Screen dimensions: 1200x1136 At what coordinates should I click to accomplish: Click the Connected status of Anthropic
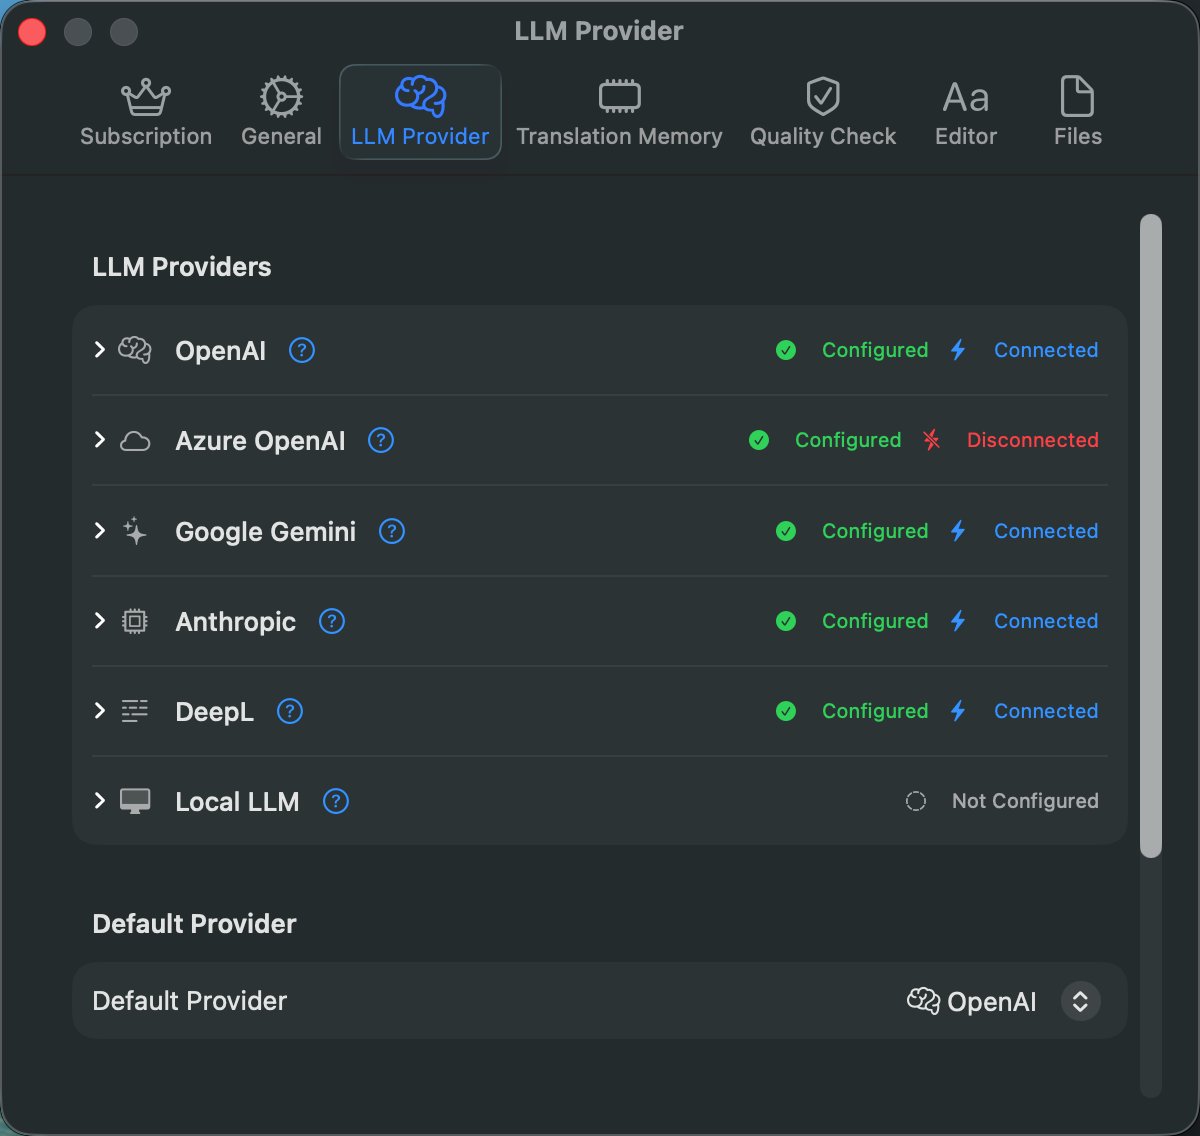tap(1046, 621)
